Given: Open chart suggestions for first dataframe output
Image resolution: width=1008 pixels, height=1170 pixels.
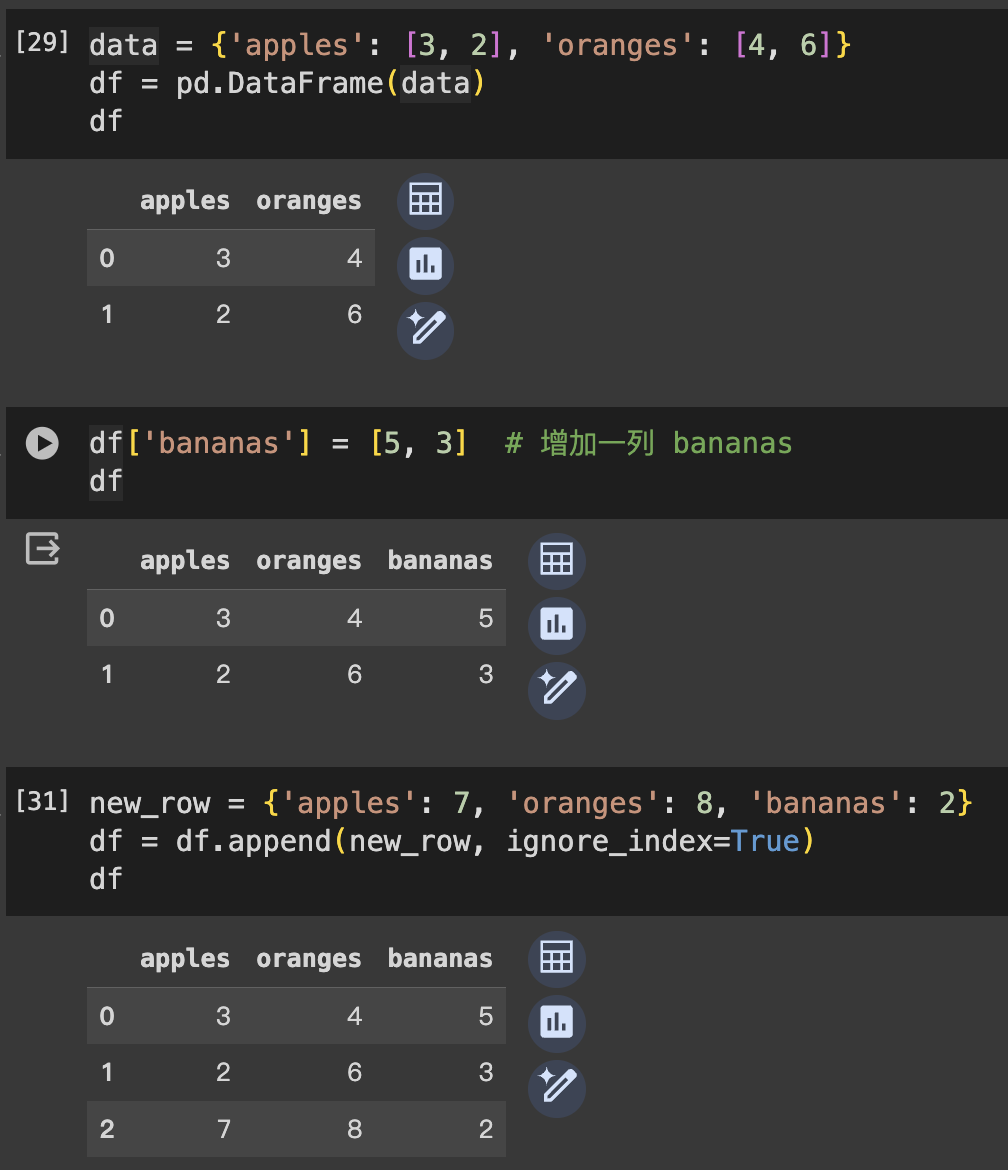Looking at the screenshot, I should [425, 265].
